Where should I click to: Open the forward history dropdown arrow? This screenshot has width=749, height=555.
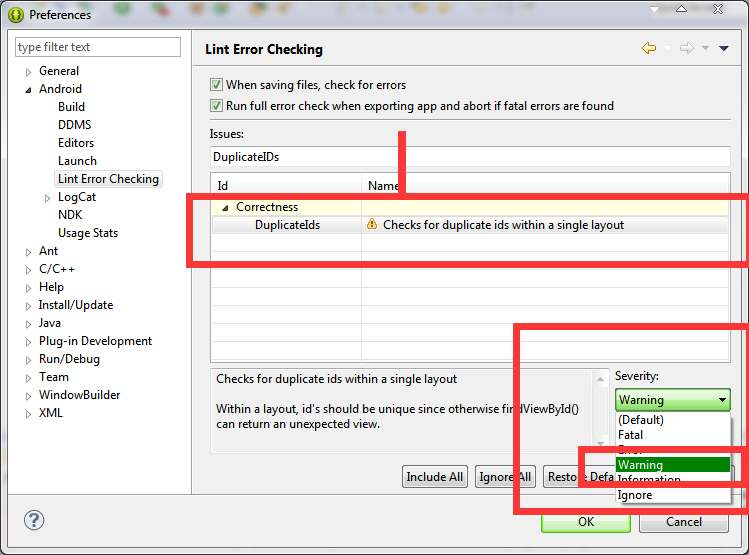[x=705, y=48]
